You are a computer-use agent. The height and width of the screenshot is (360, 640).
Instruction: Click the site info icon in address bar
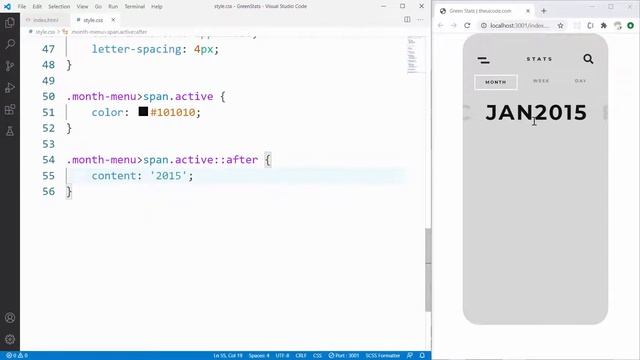point(484,25)
